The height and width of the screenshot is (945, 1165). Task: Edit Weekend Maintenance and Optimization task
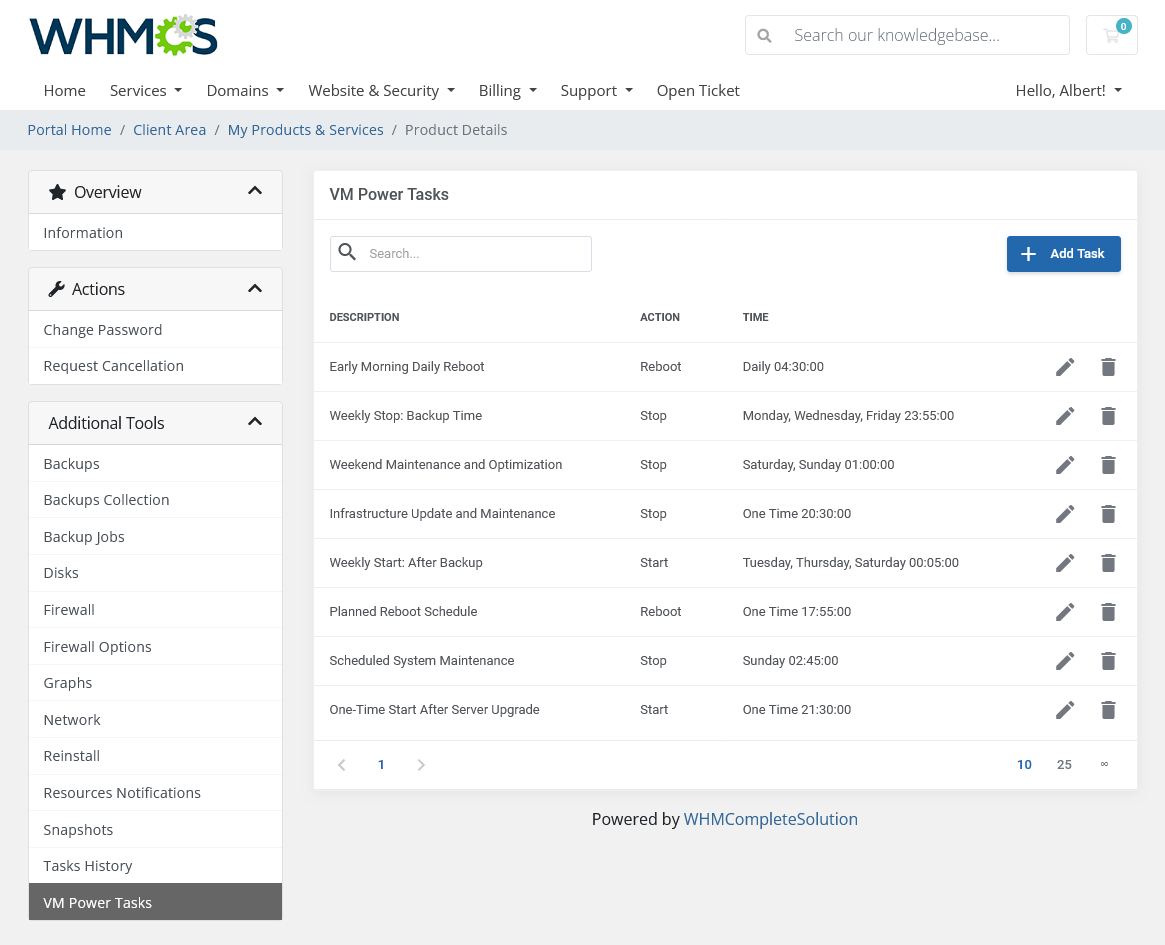point(1065,465)
